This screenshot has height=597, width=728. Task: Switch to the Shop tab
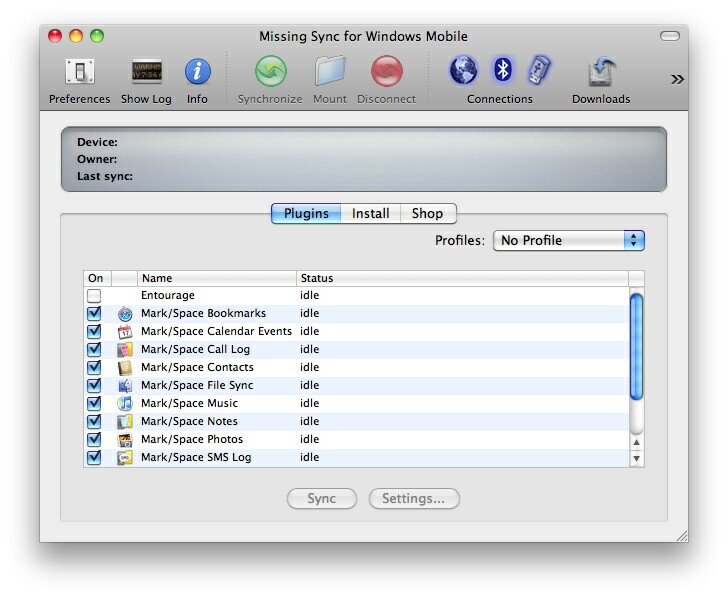pos(428,214)
